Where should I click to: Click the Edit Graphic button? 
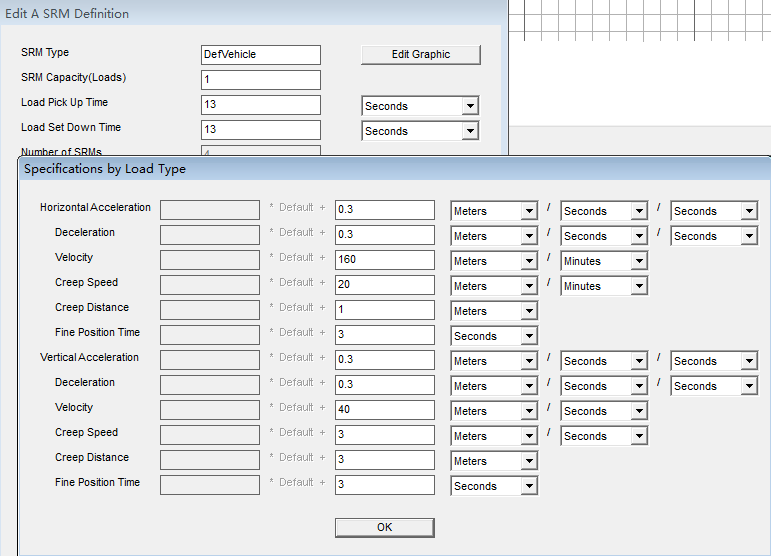tap(420, 55)
